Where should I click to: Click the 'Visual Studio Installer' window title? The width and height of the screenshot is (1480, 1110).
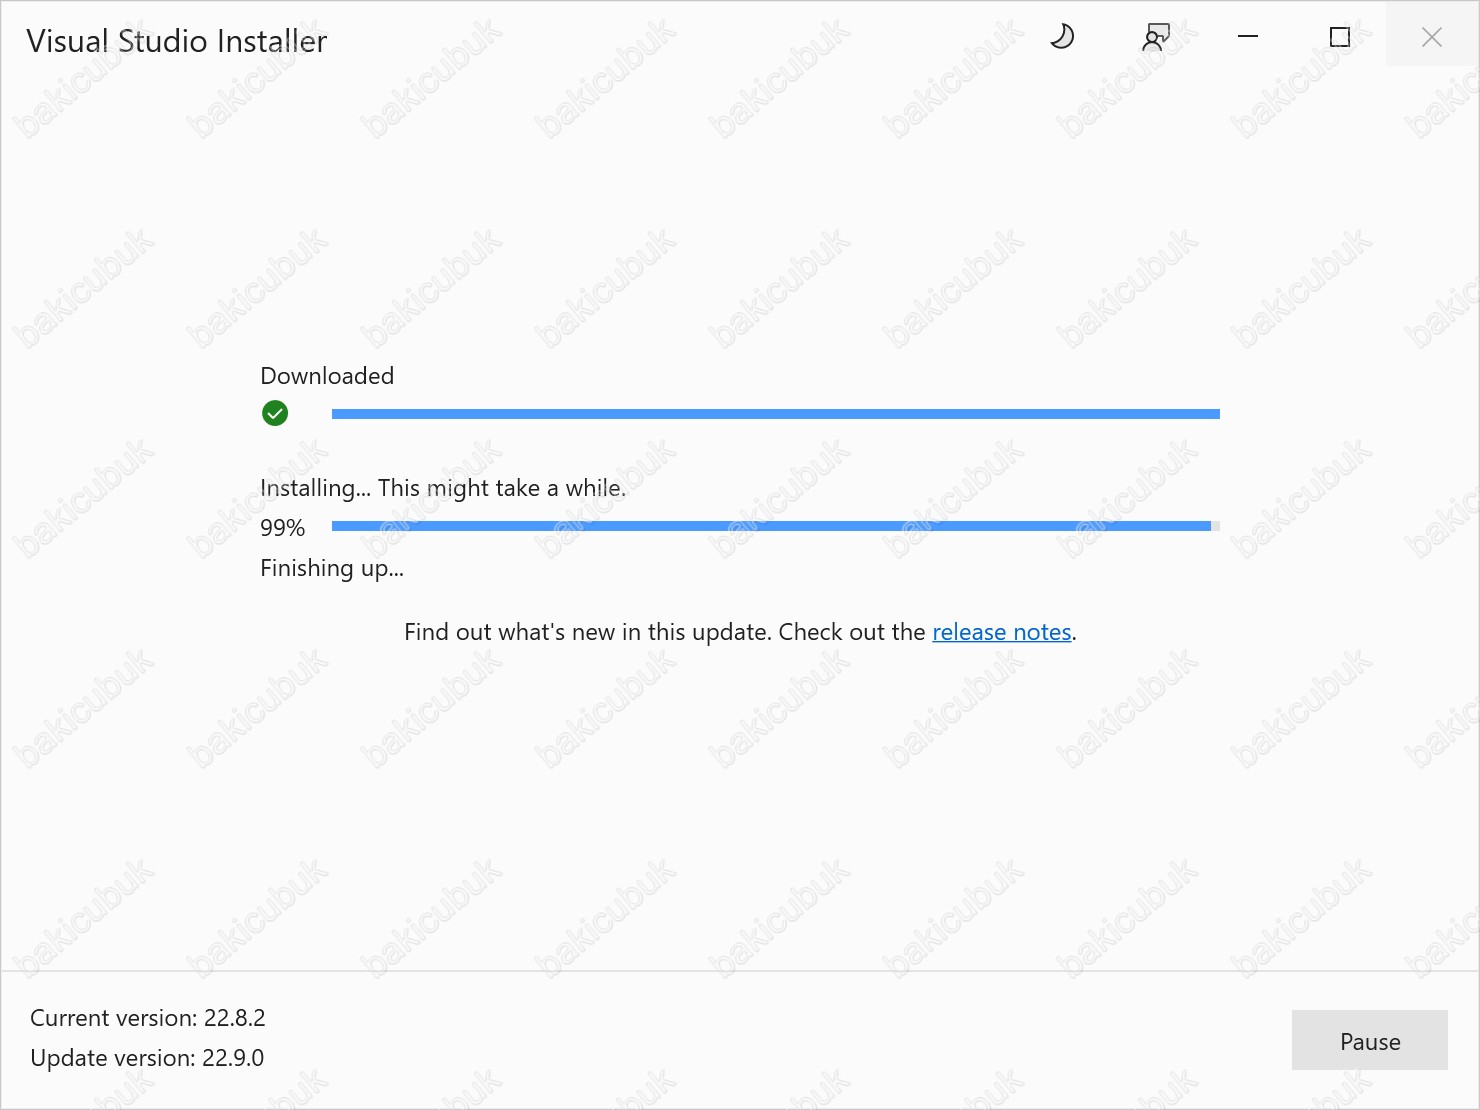[x=177, y=41]
